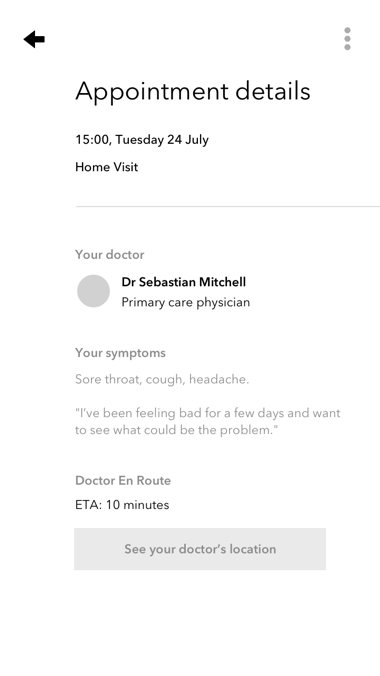Tap the ETA: 10 minutes text
The height and width of the screenshot is (676, 380).
coord(122,505)
